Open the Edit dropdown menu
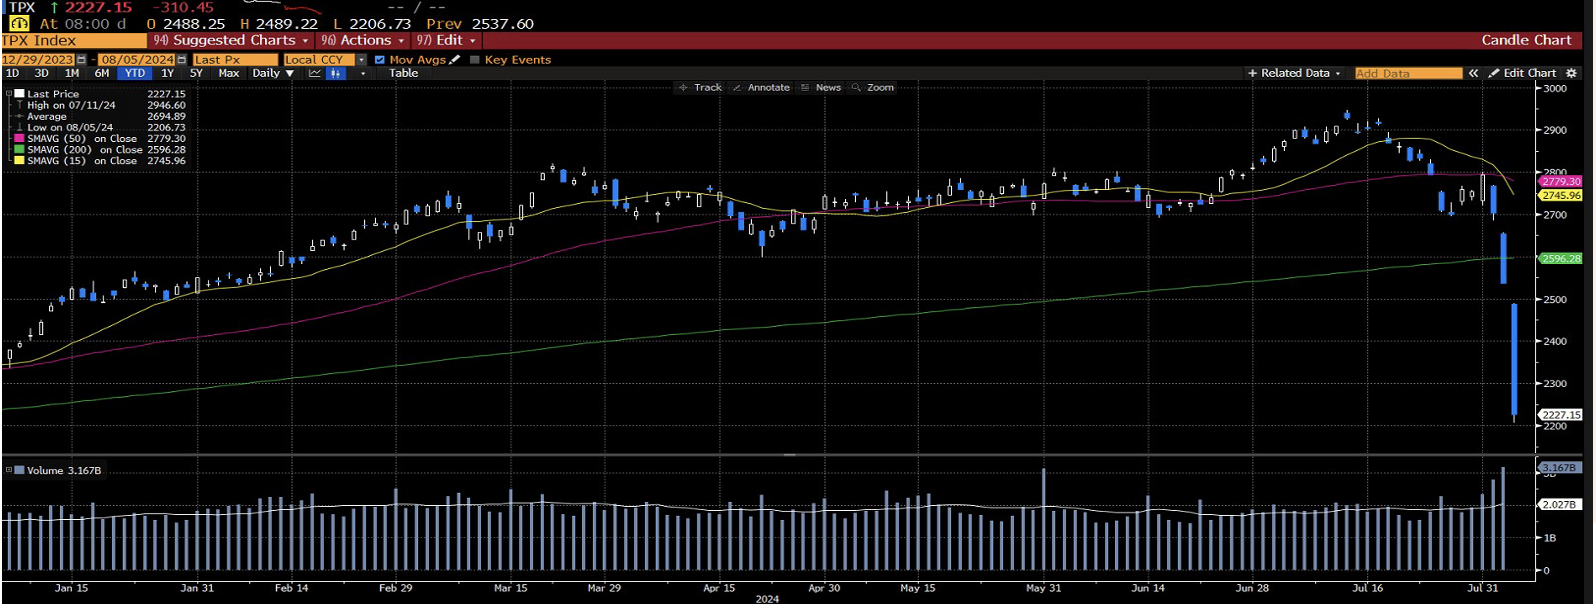Screen dimensions: 1596x604 click(x=446, y=40)
